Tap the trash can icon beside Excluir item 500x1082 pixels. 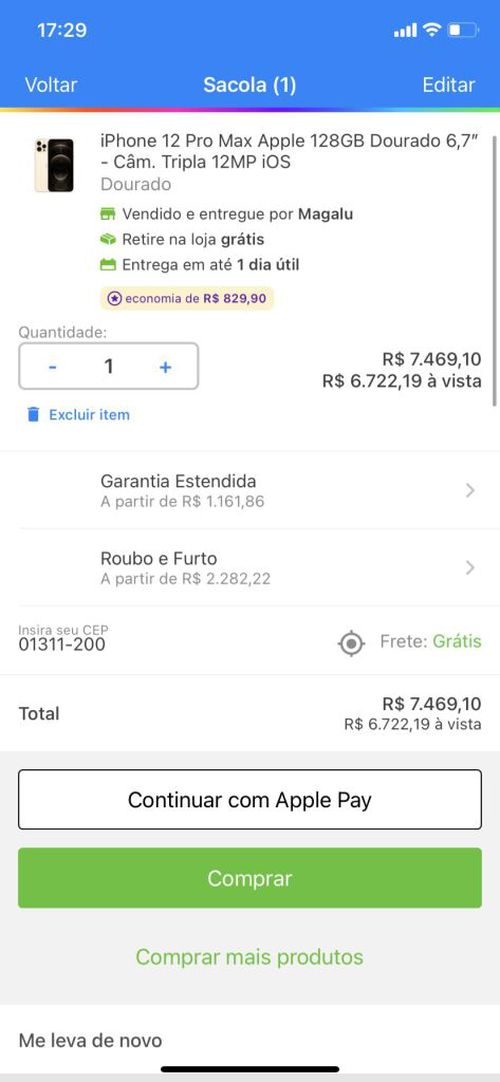click(33, 415)
